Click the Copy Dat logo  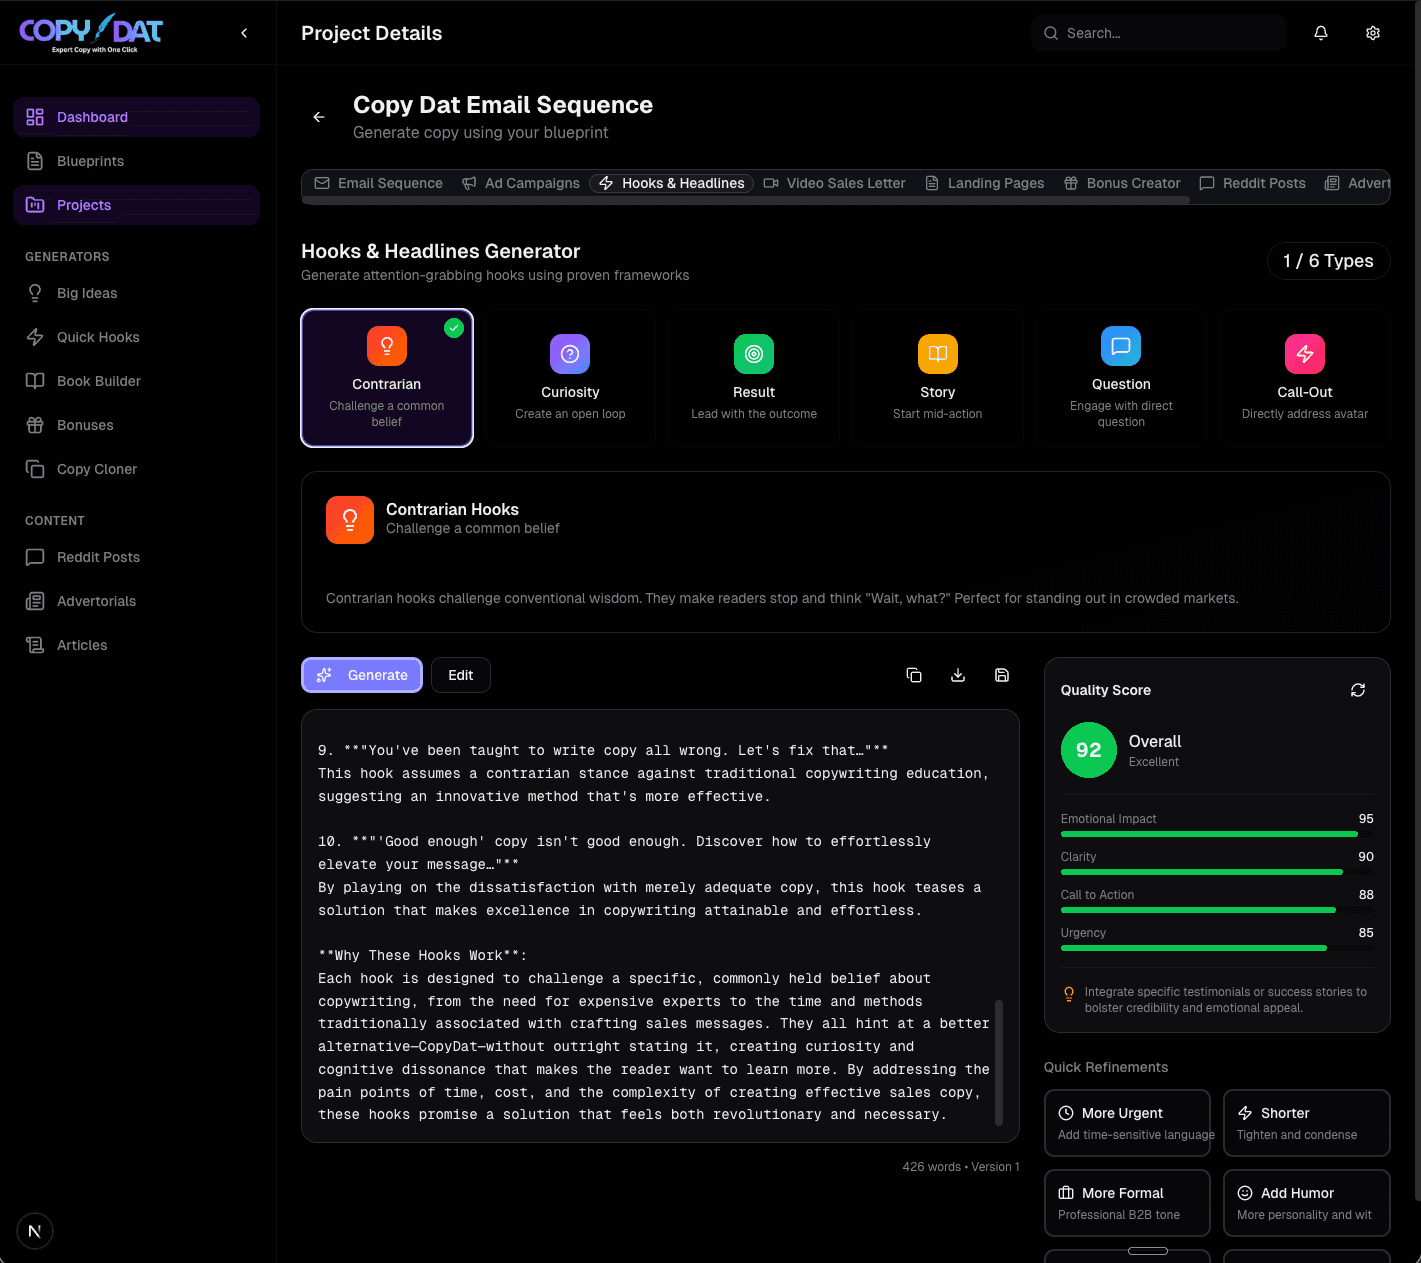[91, 33]
